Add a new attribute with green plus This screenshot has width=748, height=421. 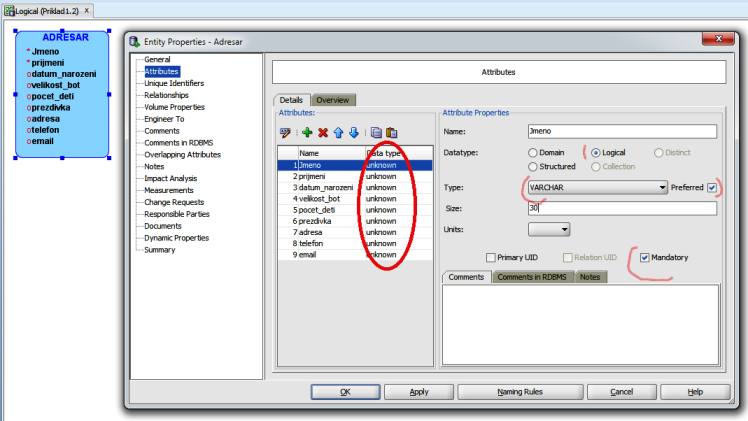click(x=307, y=132)
